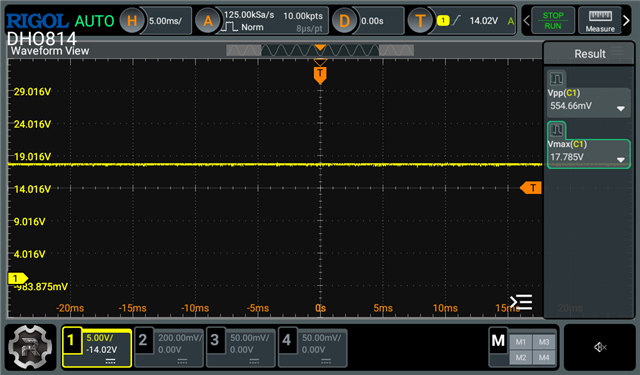Click the channel 1 DC coupling icon

coord(110,361)
